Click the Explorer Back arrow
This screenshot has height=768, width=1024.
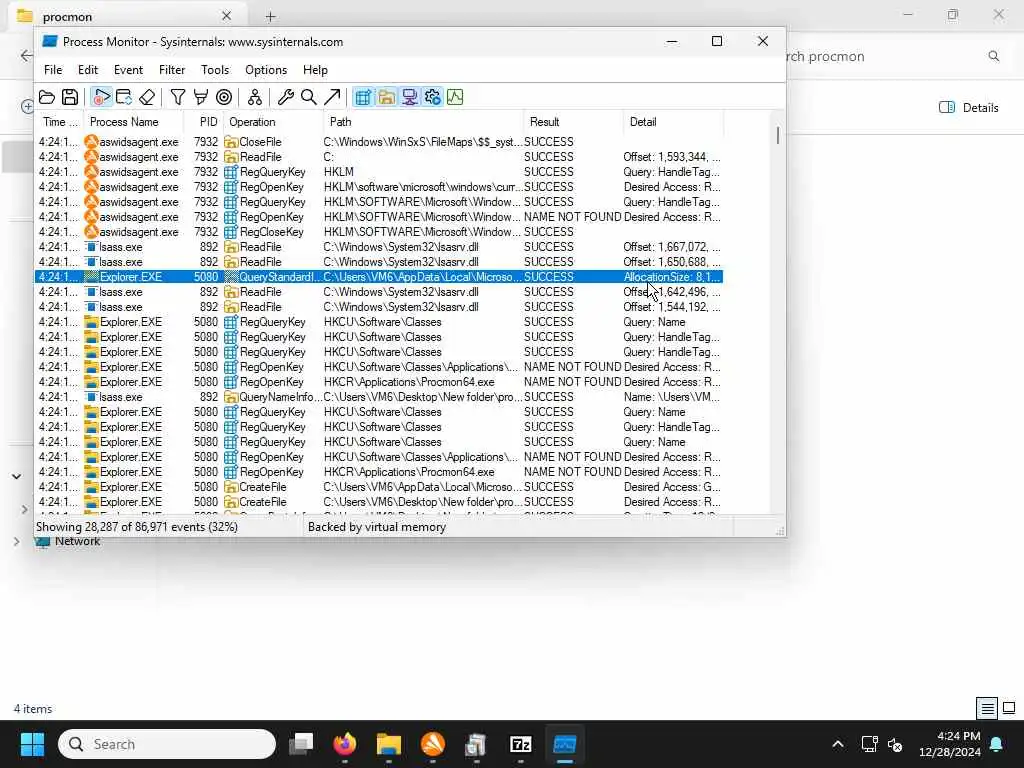(x=26, y=56)
